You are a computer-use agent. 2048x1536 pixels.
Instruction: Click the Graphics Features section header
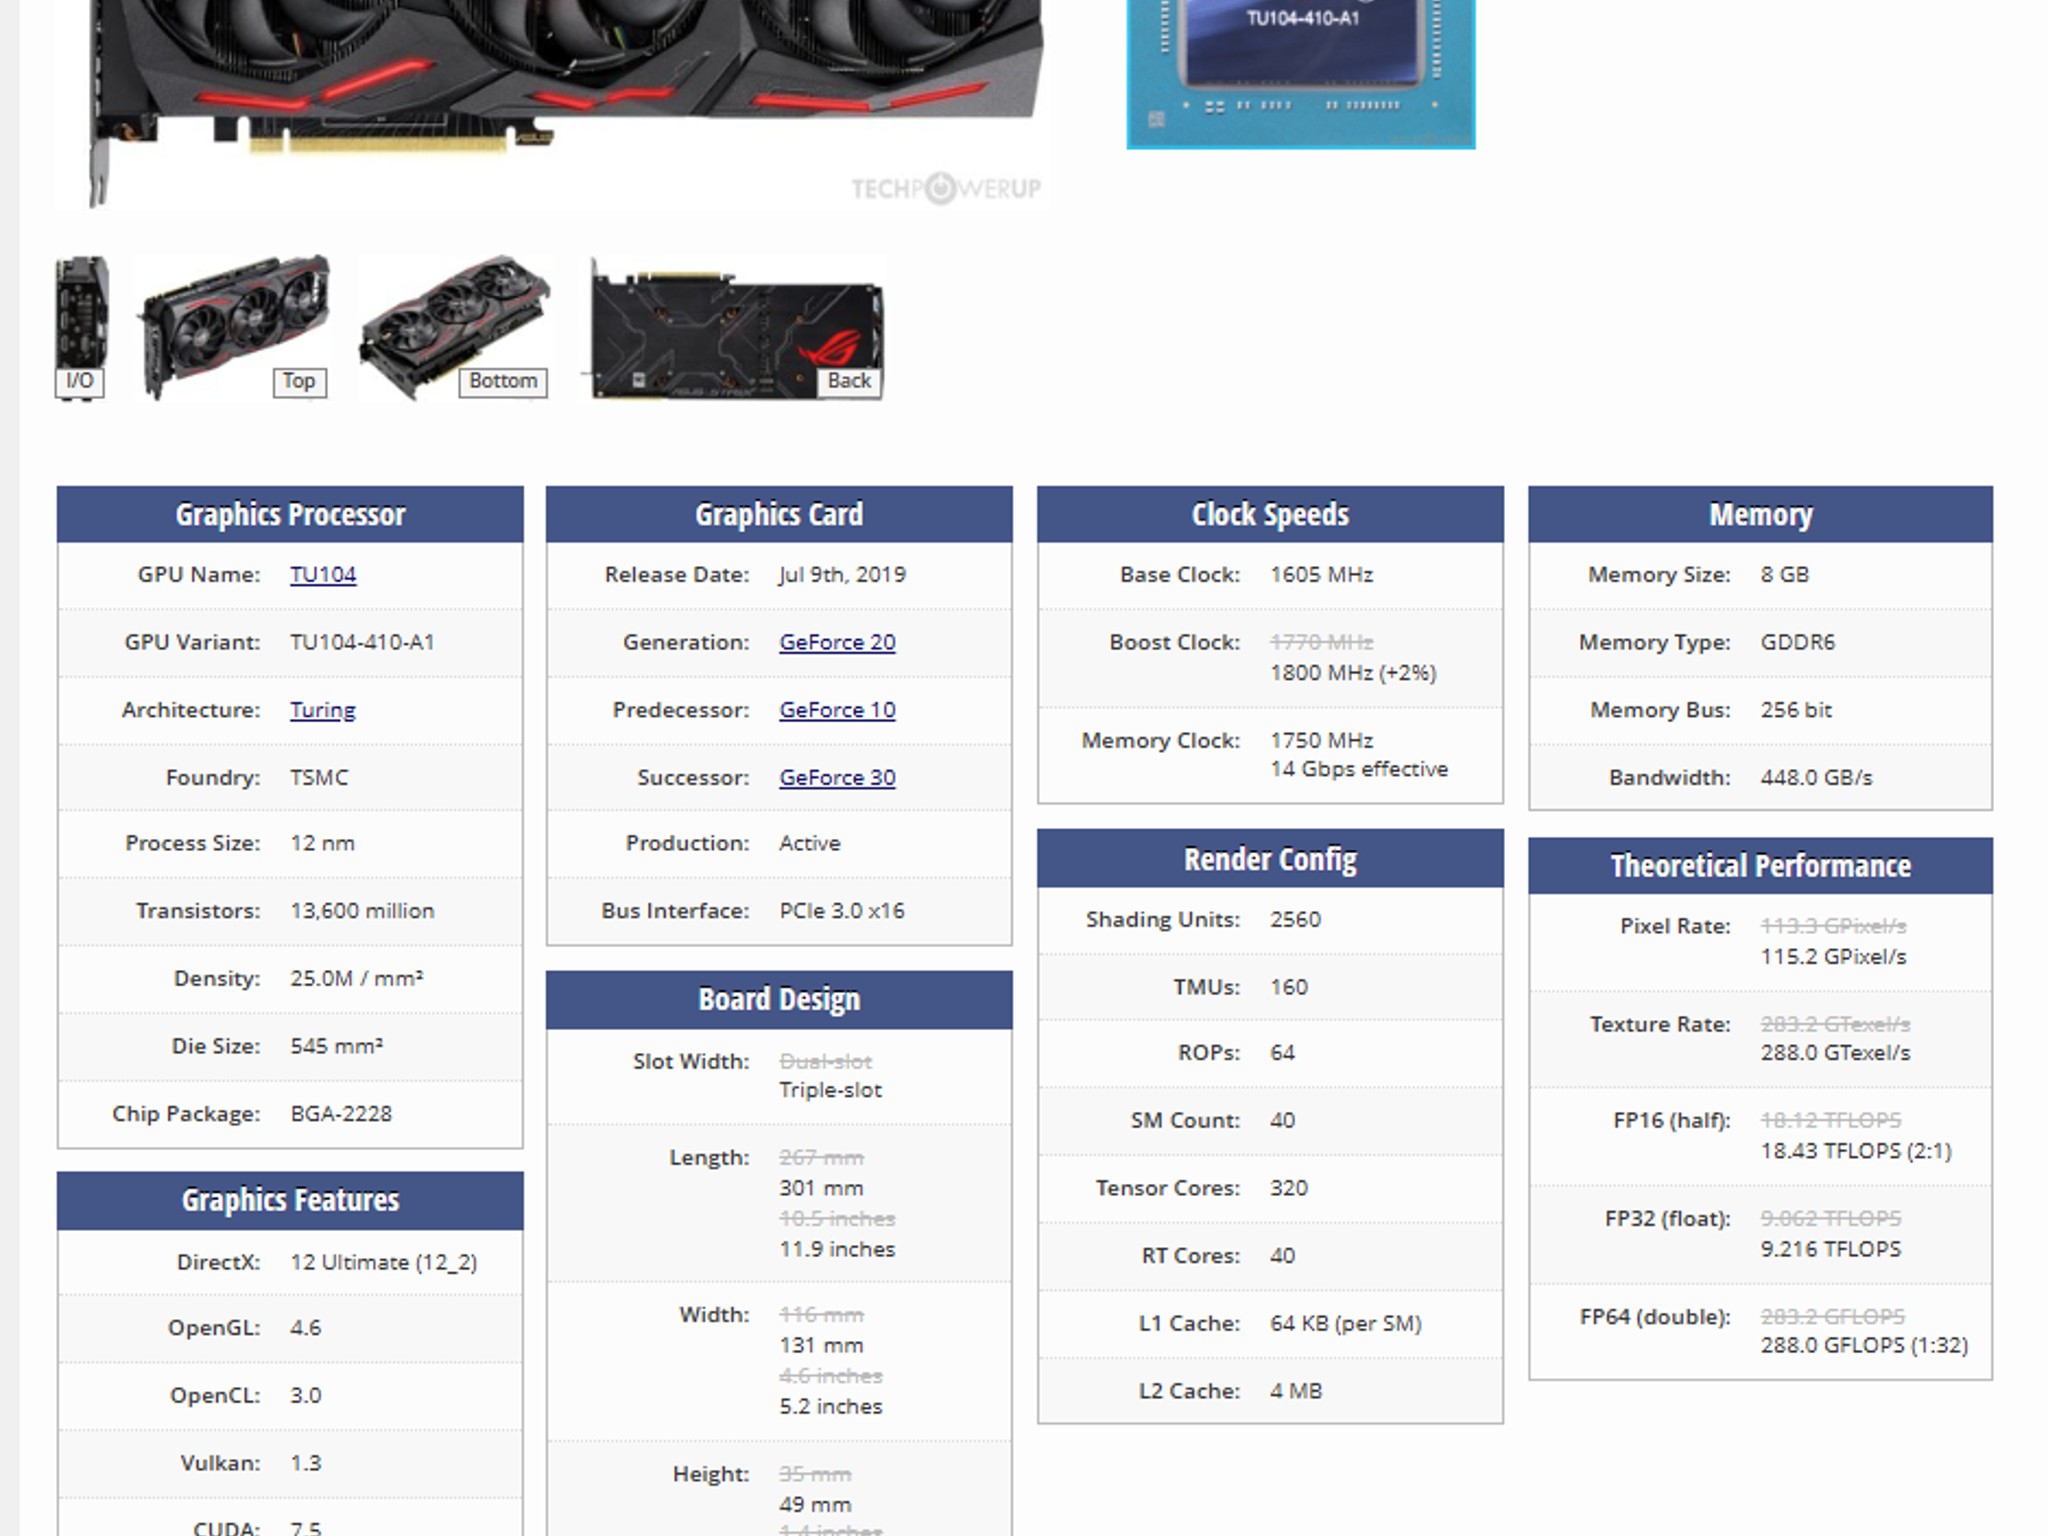coord(290,1200)
